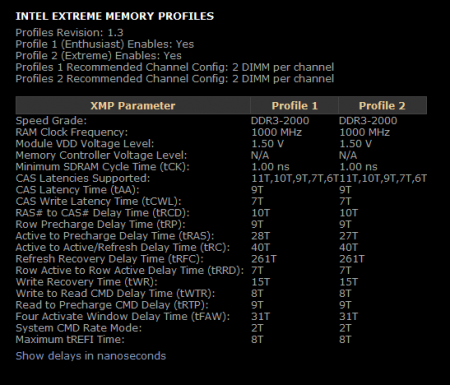
Task: Click the Show delays in nanoseconds link
Action: pyautogui.click(x=91, y=356)
